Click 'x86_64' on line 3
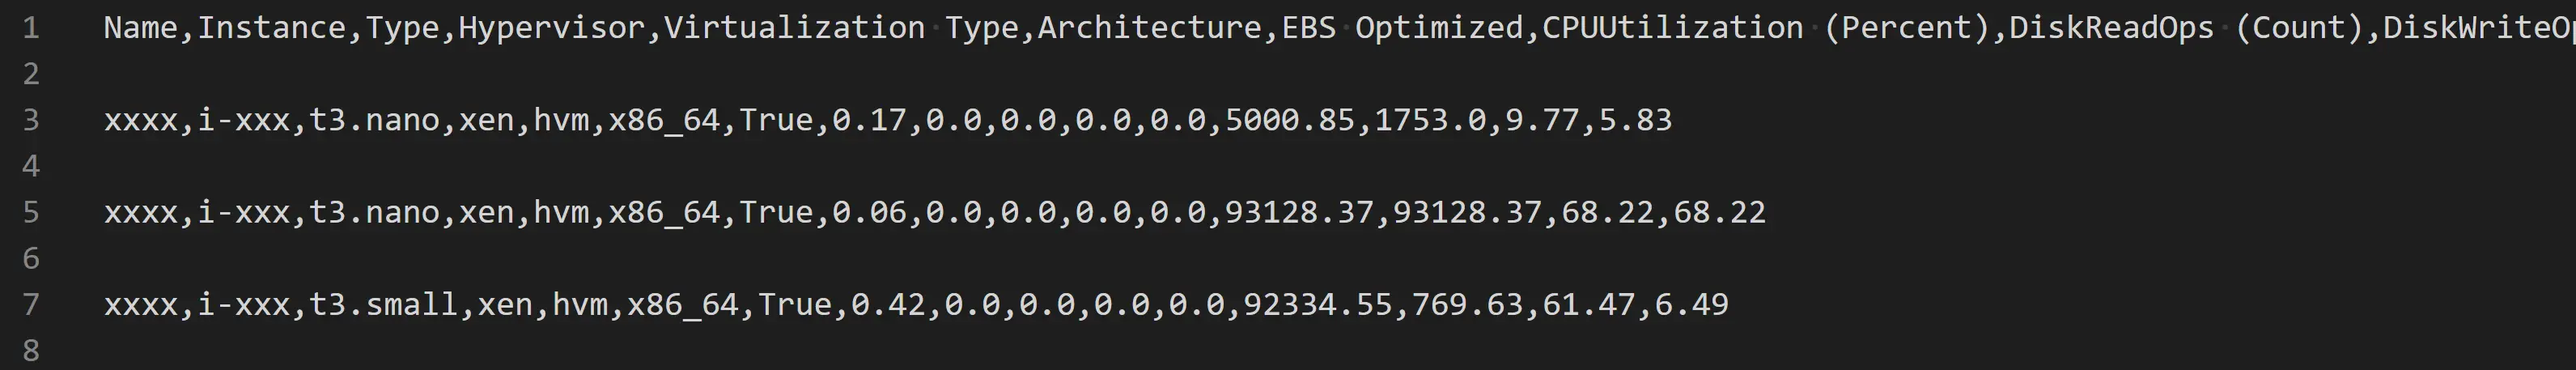This screenshot has height=370, width=2576. coord(664,120)
